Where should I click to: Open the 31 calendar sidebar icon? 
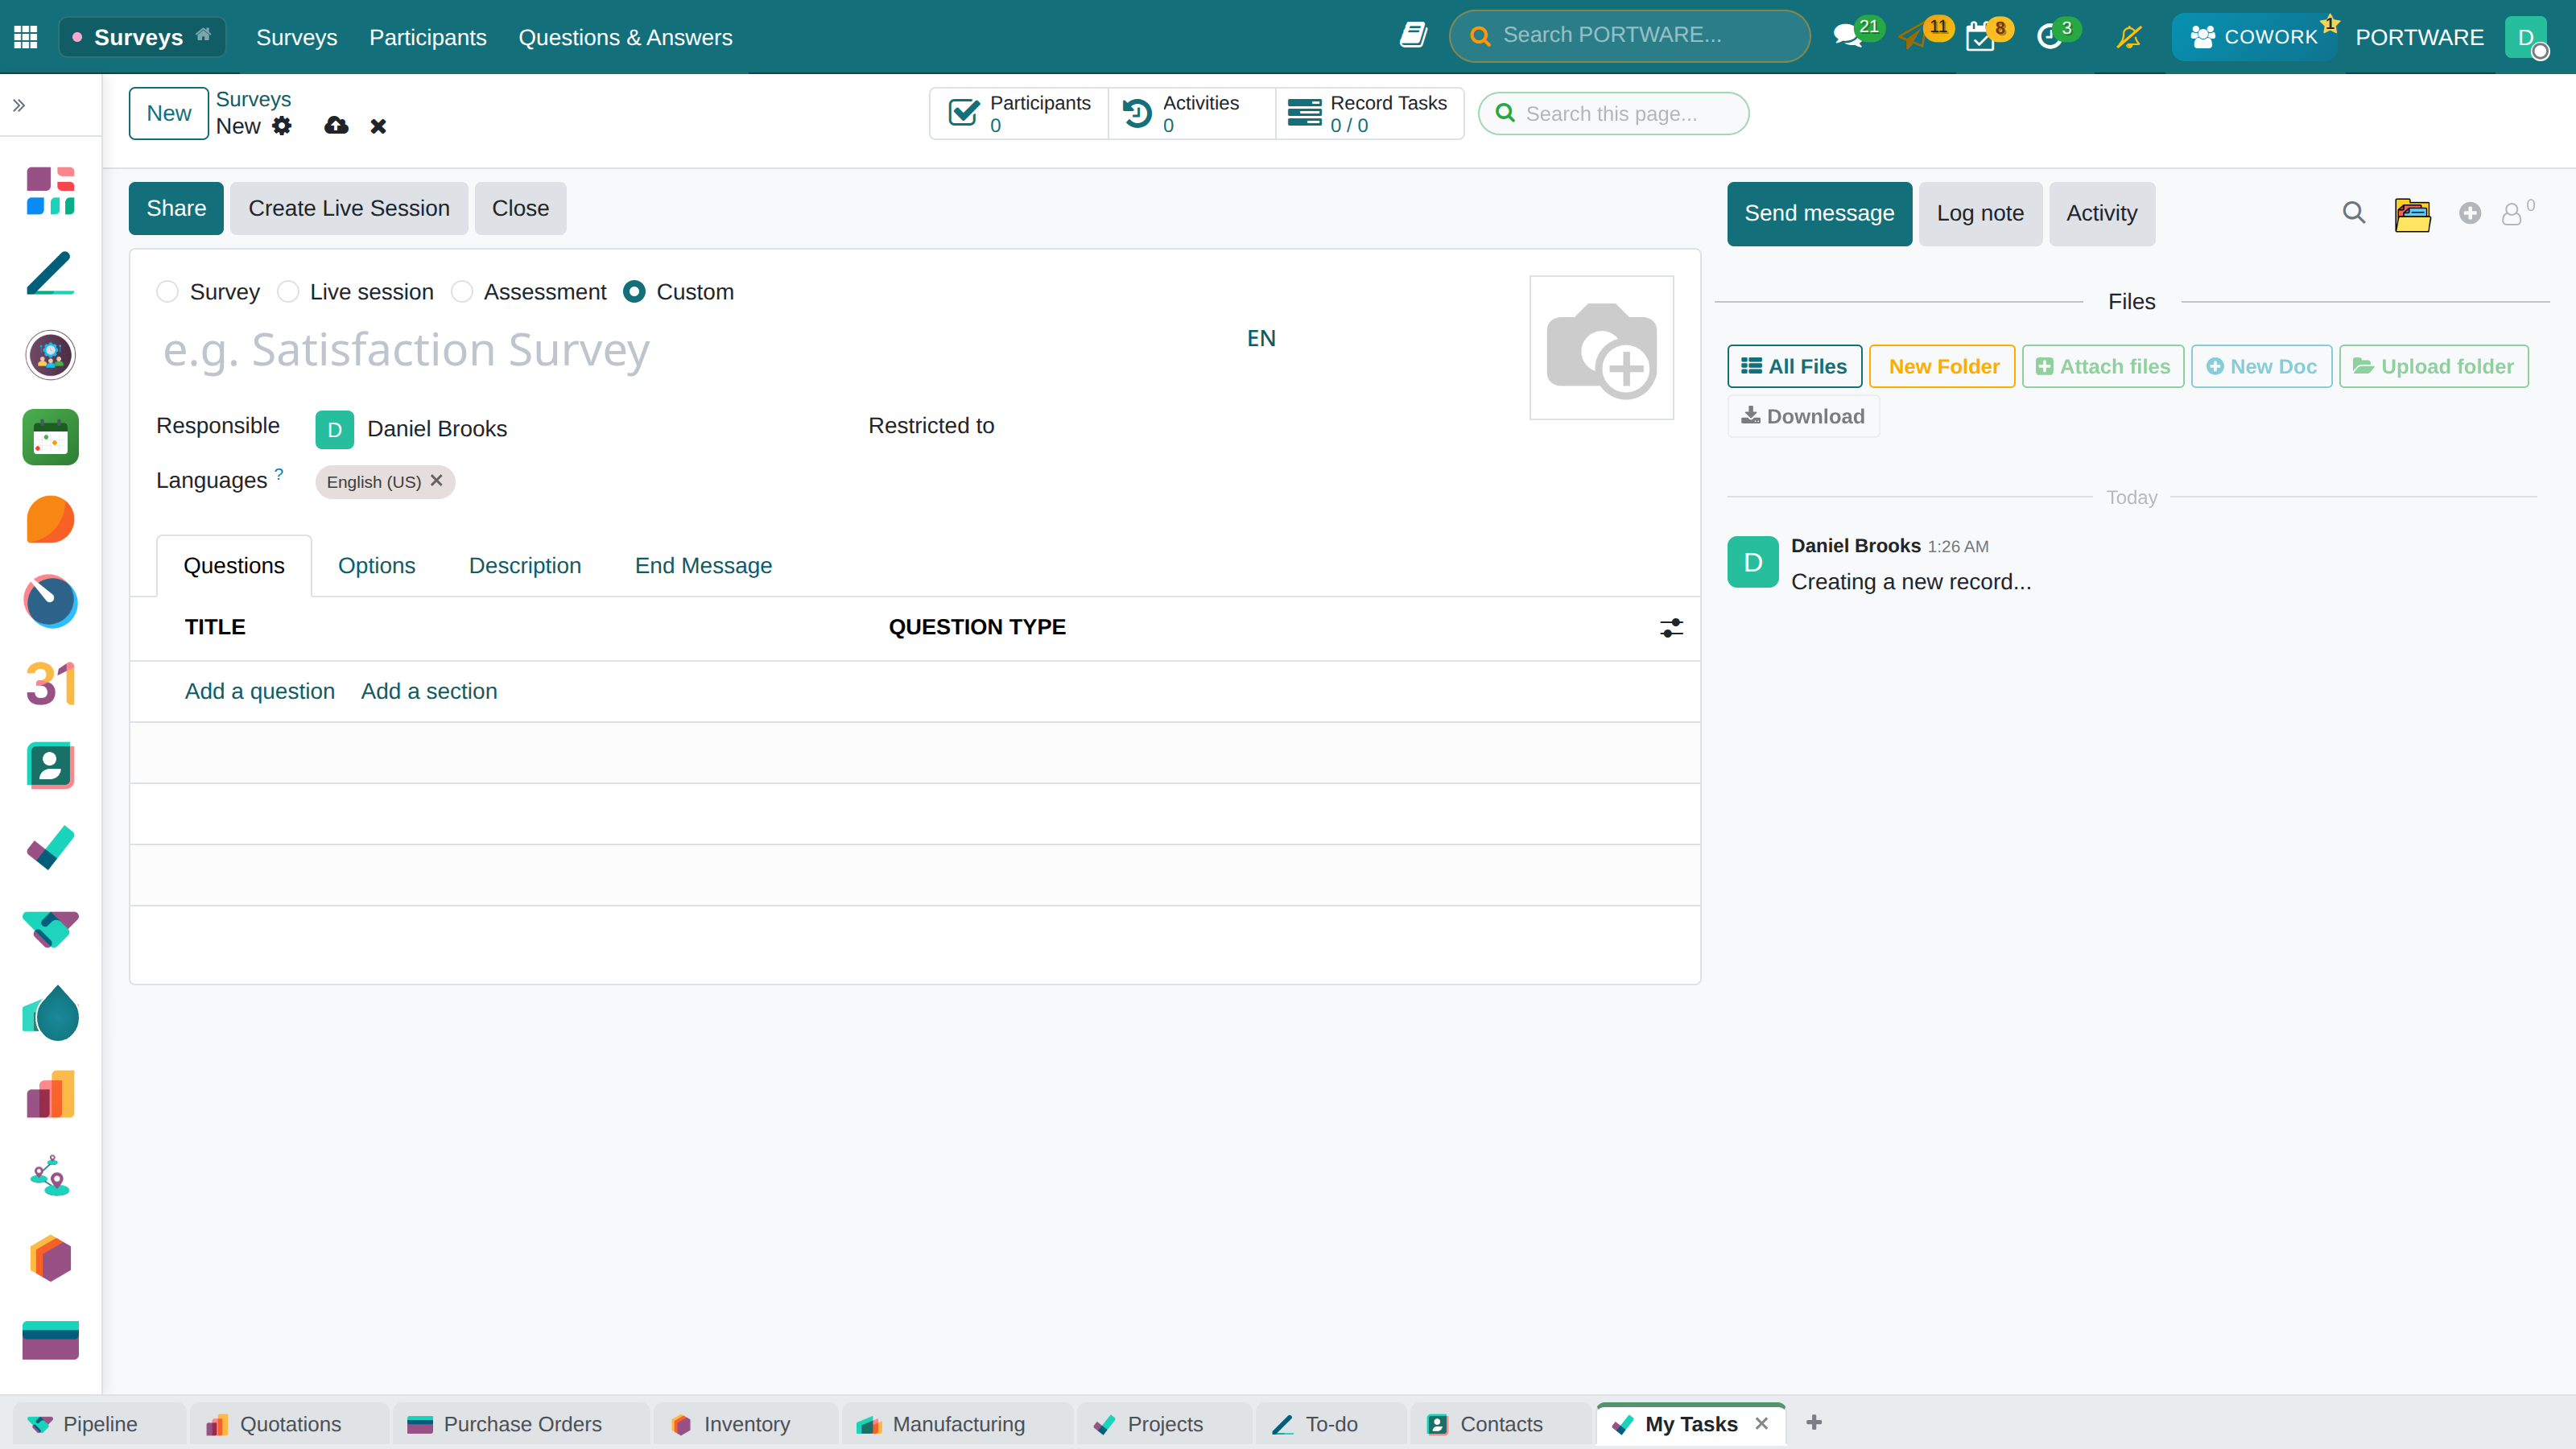(50, 684)
